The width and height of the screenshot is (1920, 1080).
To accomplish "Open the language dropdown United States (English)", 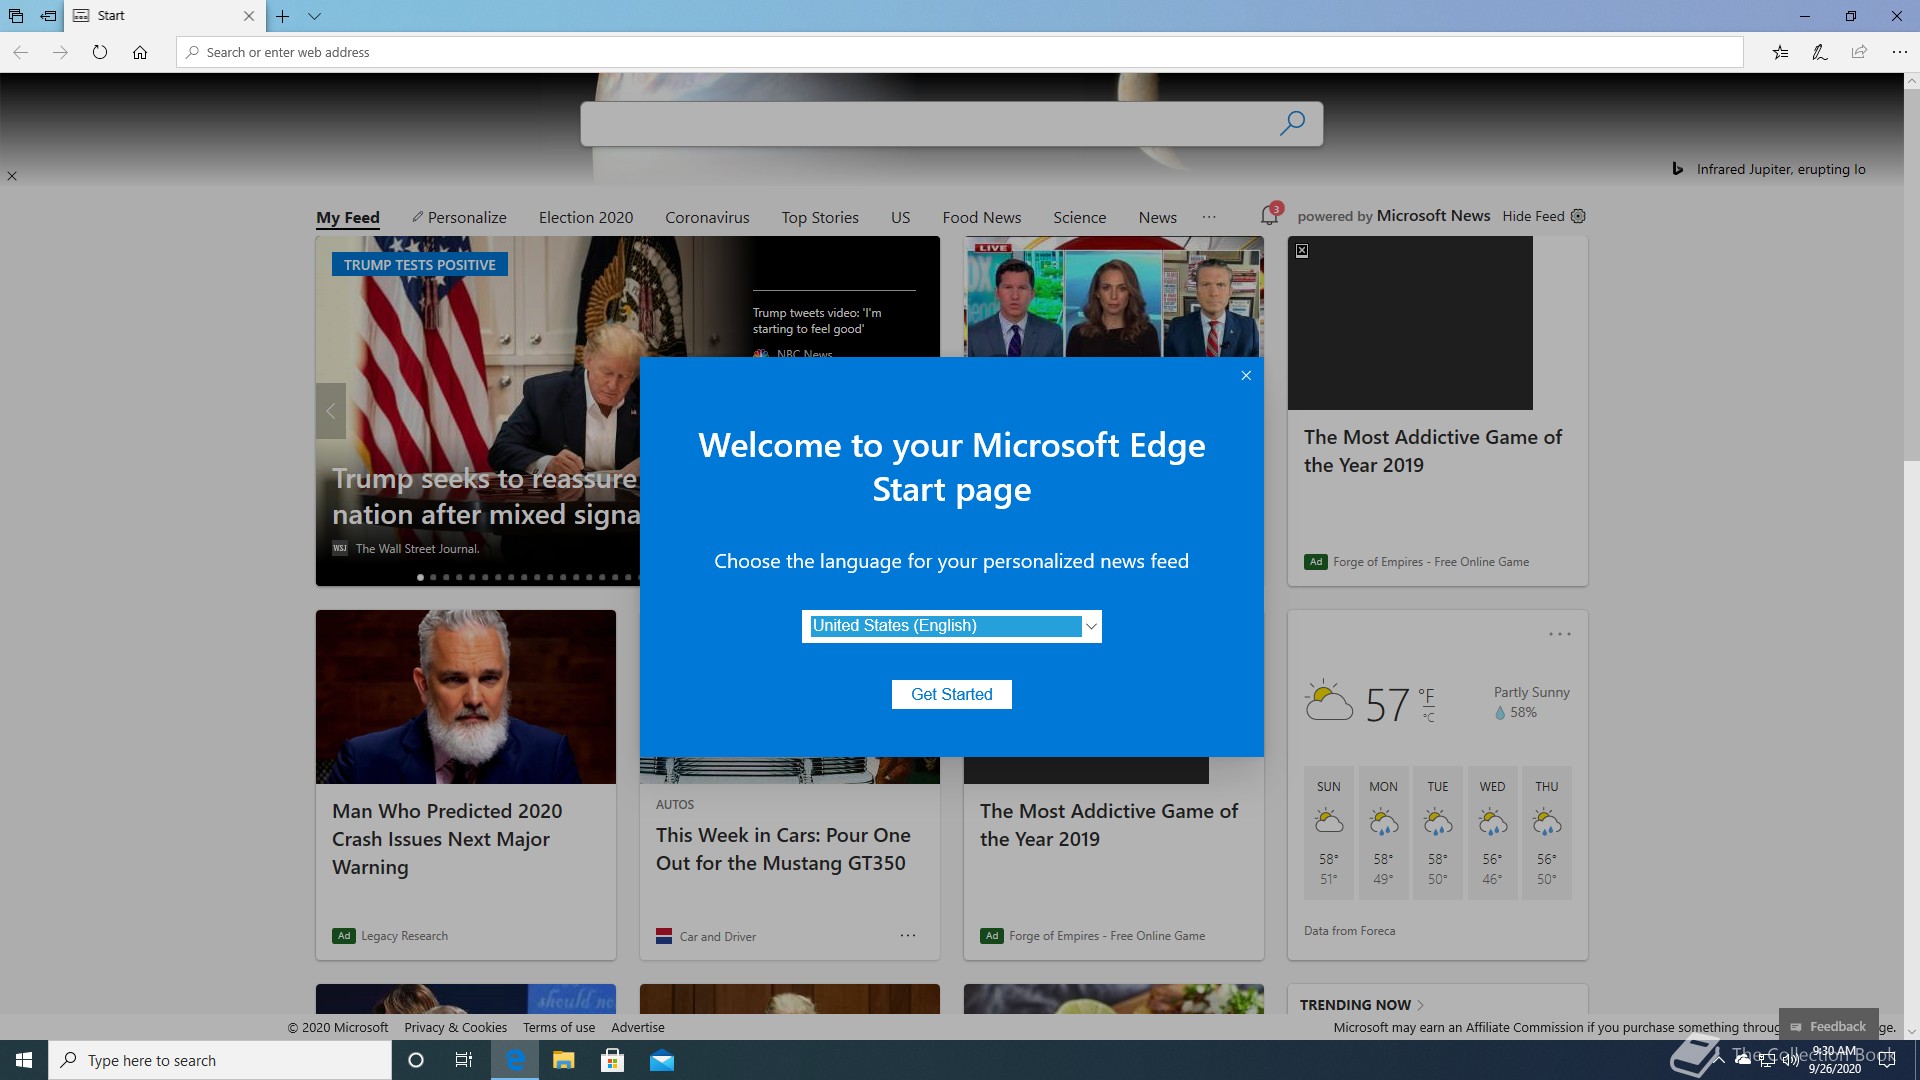I will tap(952, 626).
